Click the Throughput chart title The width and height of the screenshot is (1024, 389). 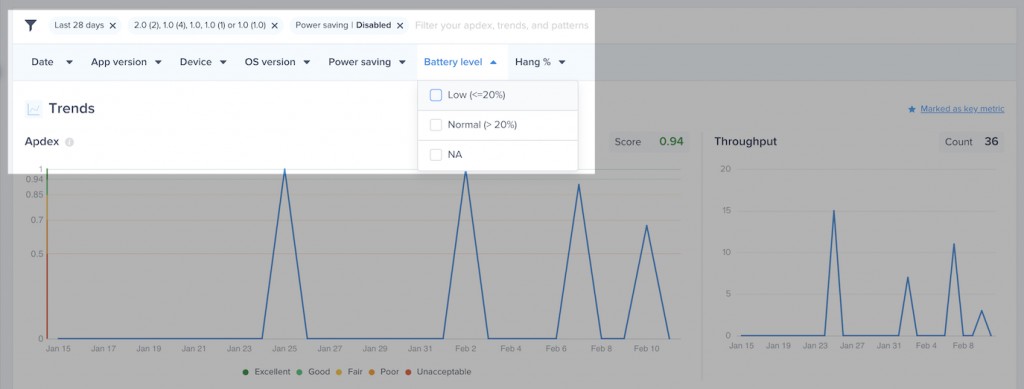pyautogui.click(x=745, y=142)
